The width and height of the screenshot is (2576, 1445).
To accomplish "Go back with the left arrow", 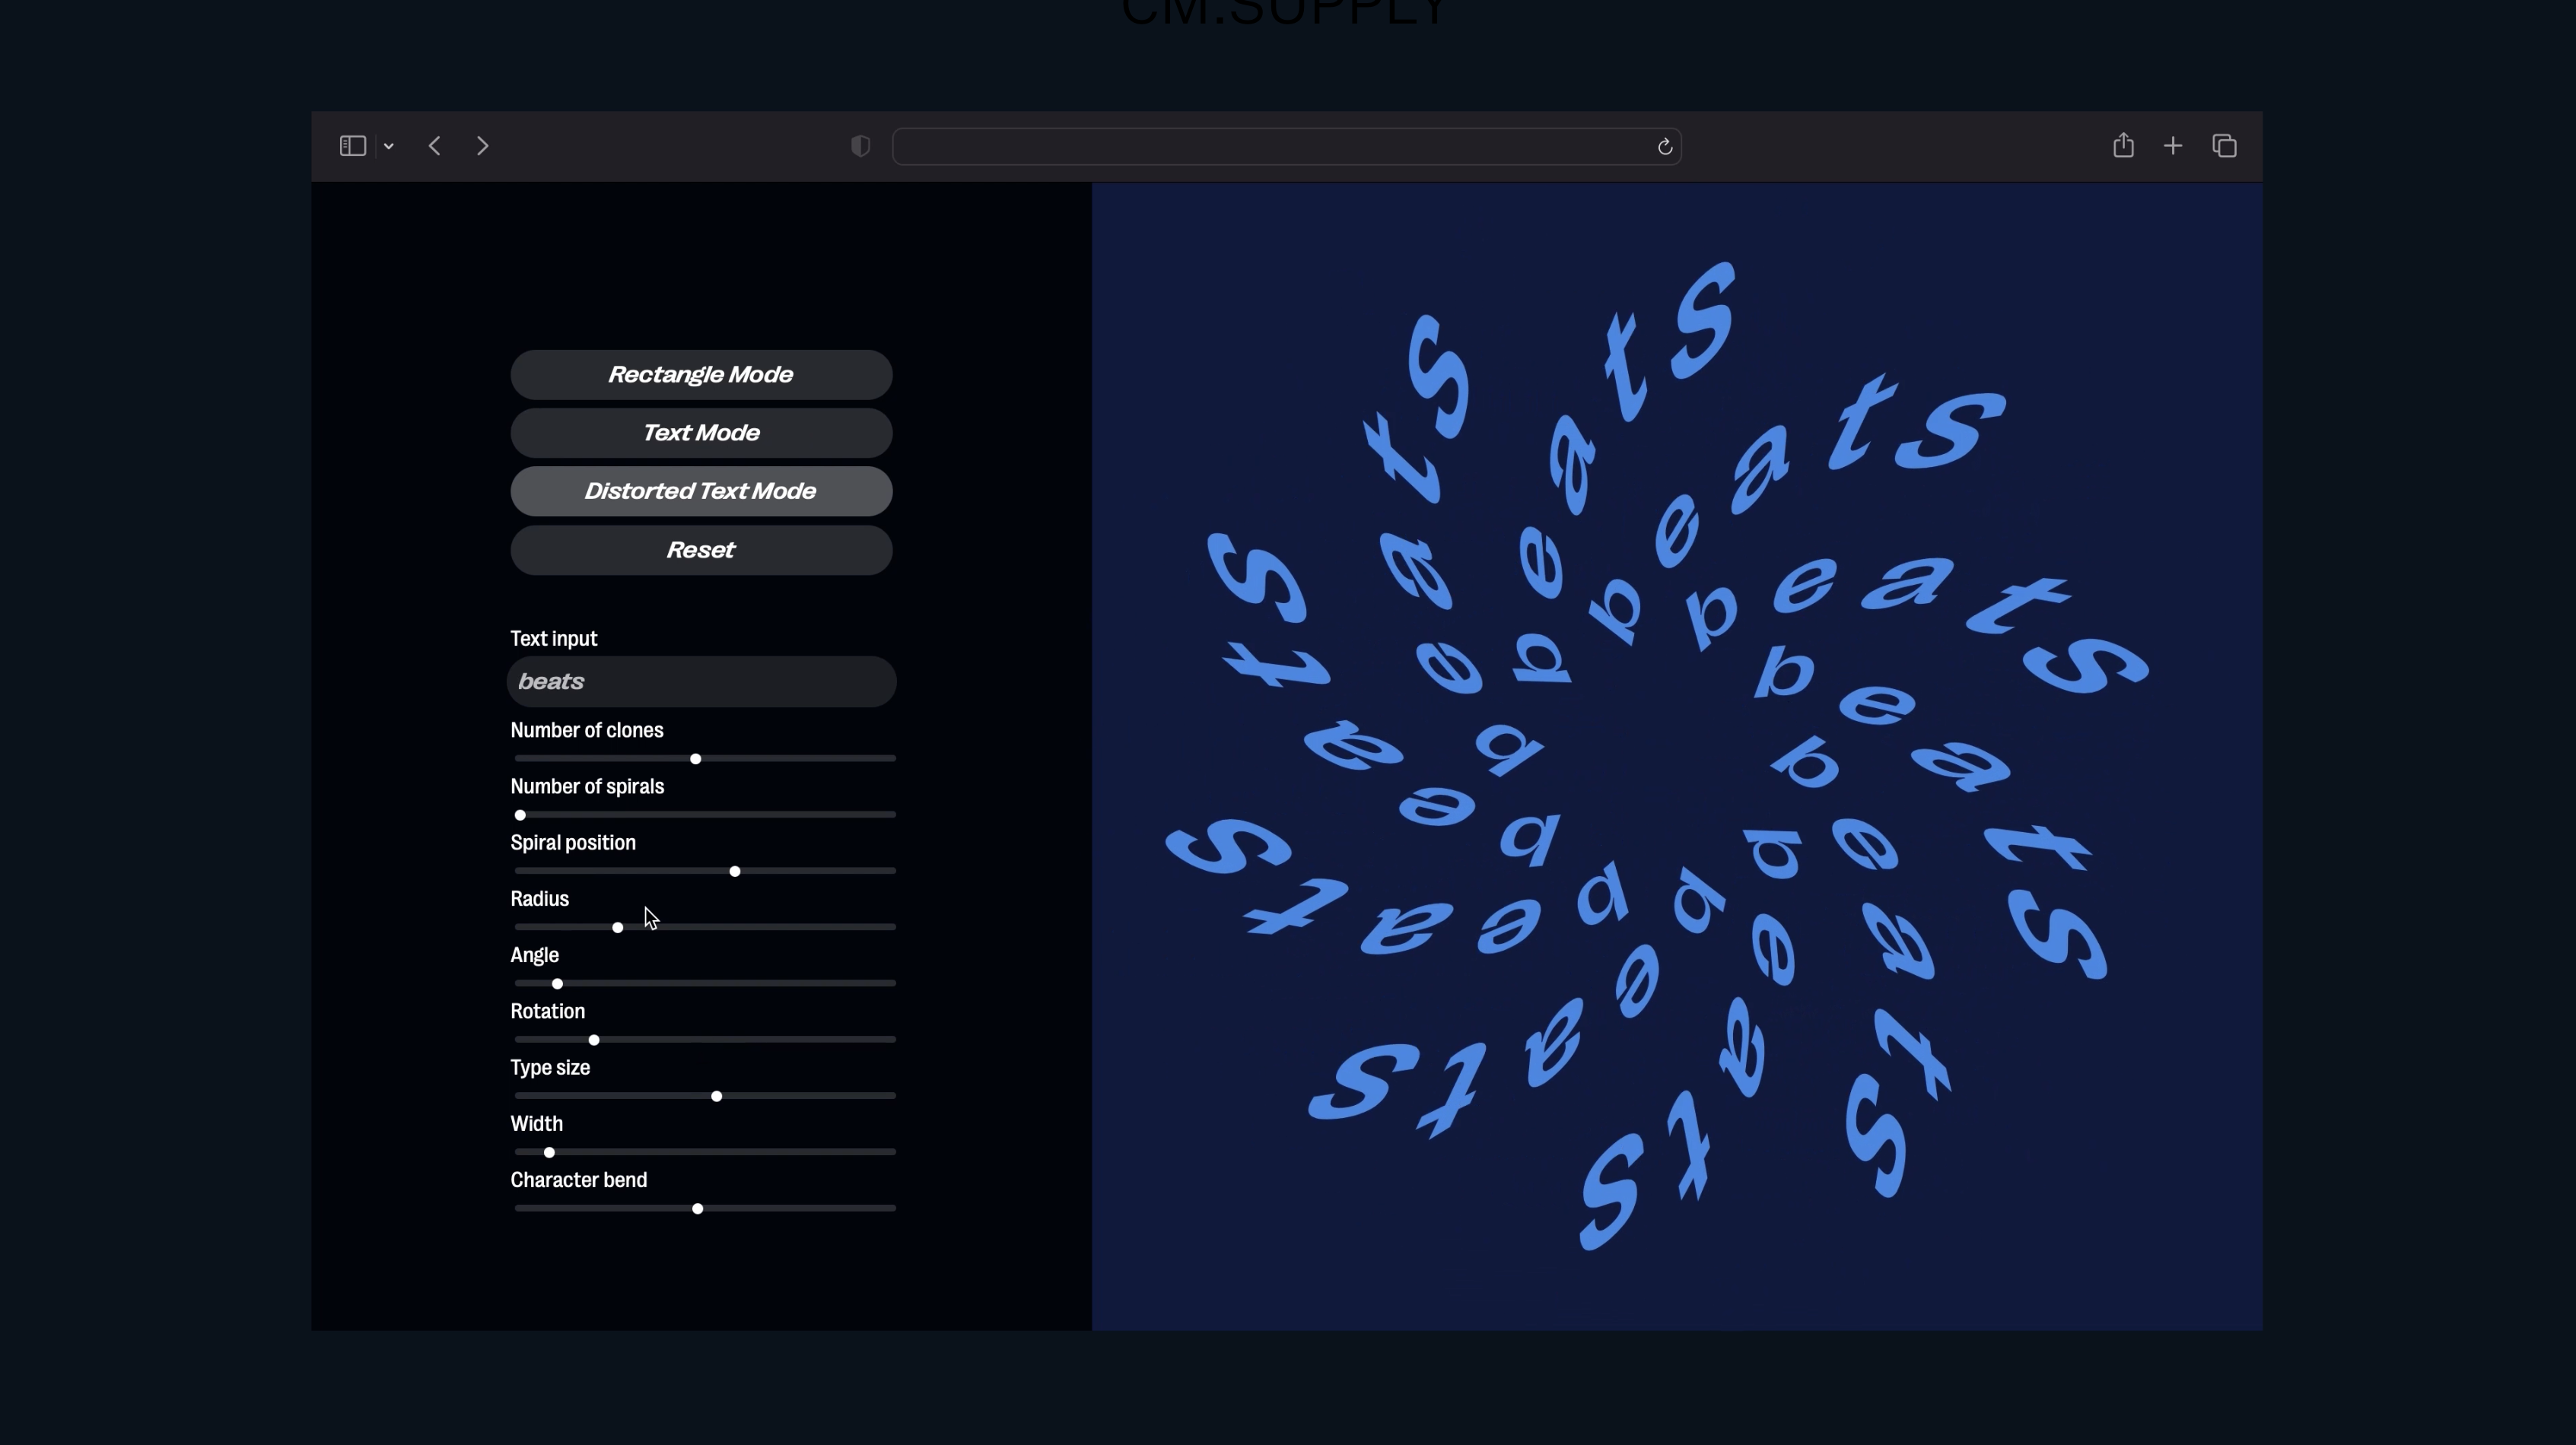I will [x=434, y=146].
